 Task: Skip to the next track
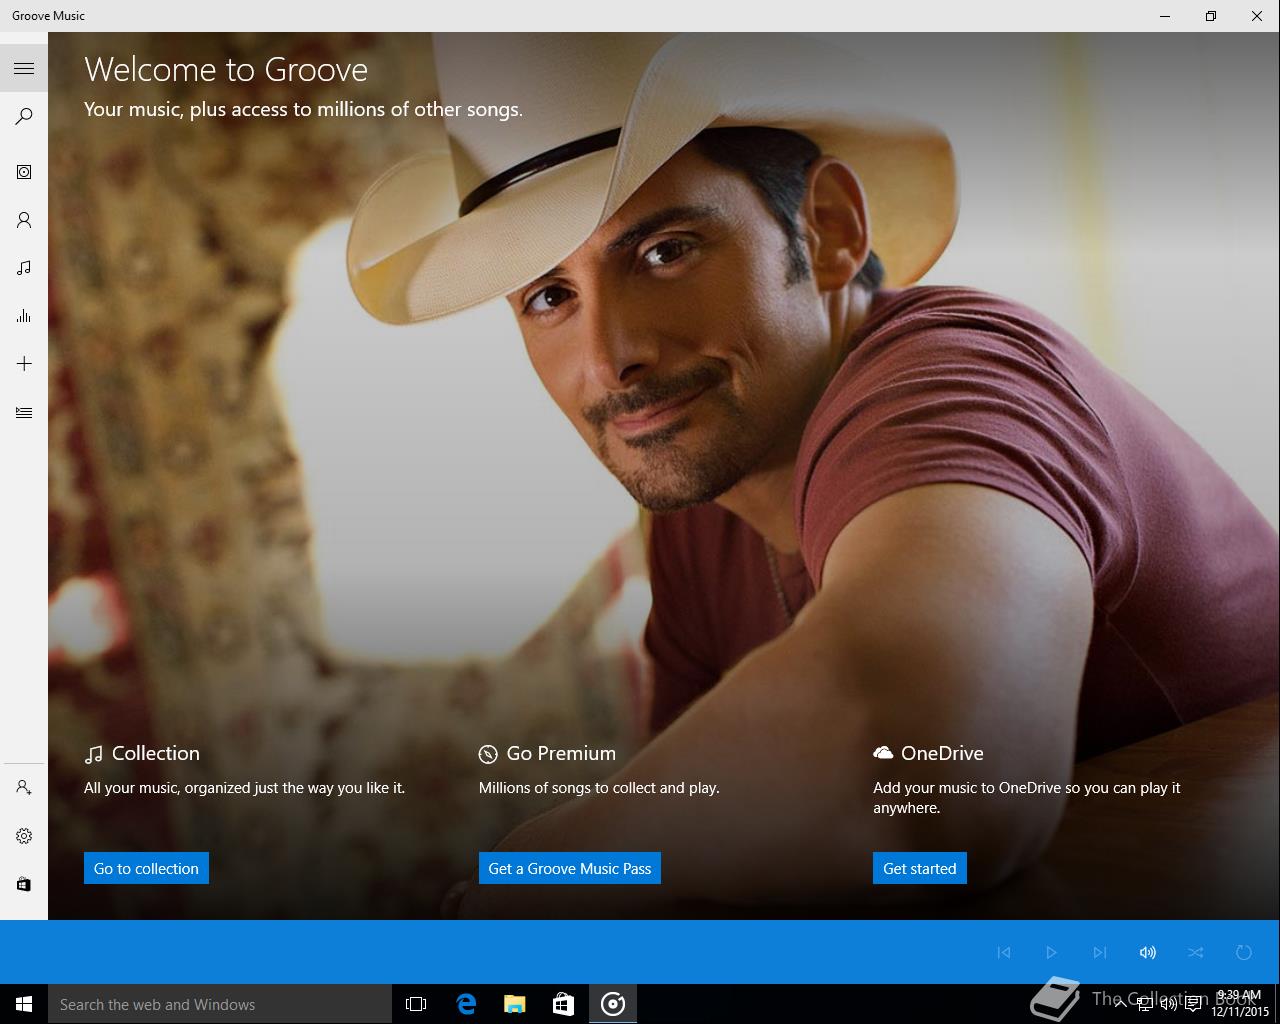click(1100, 952)
